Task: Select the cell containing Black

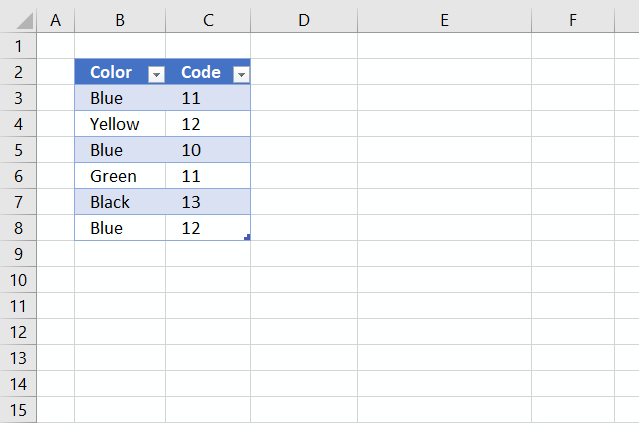Action: pos(120,202)
